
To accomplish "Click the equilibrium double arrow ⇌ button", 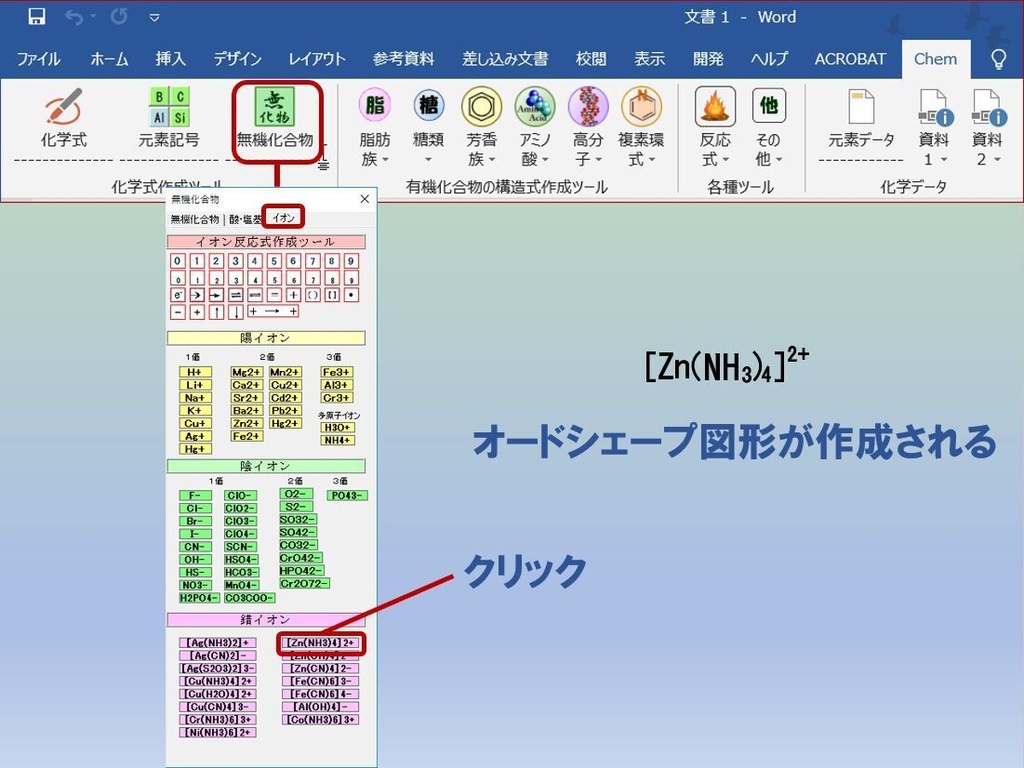I will pos(236,295).
